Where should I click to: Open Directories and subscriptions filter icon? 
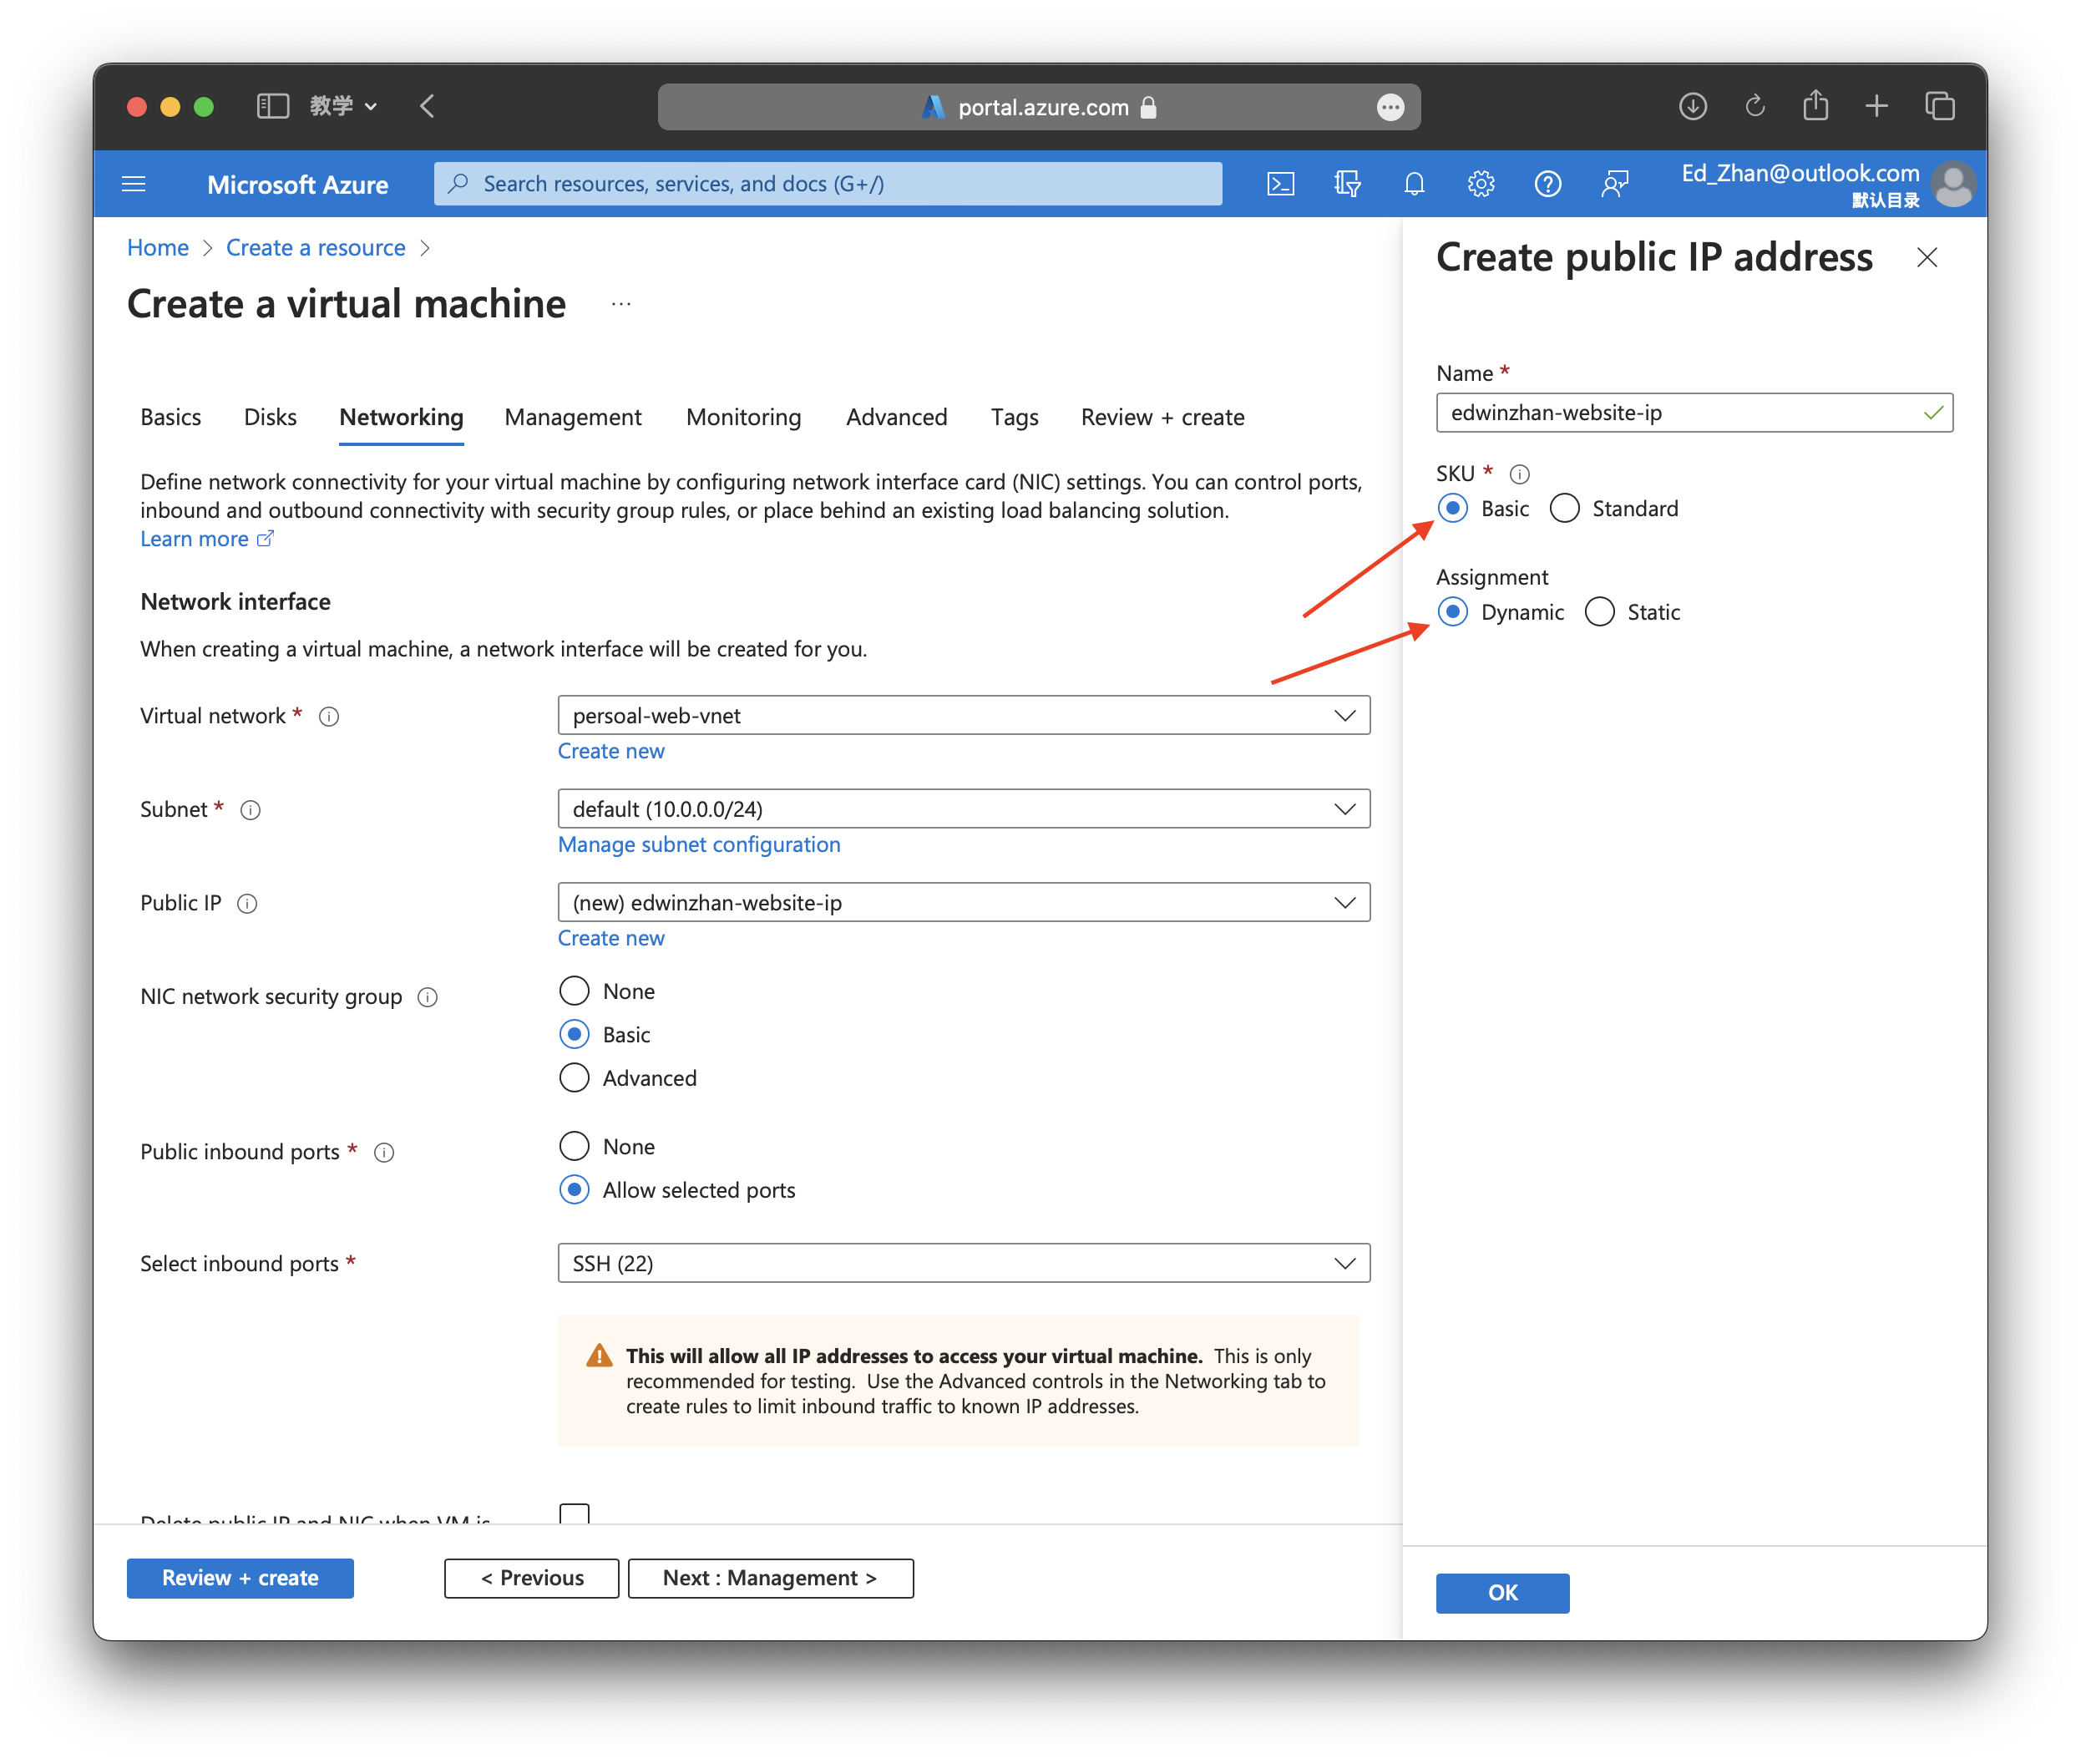pos(1347,184)
